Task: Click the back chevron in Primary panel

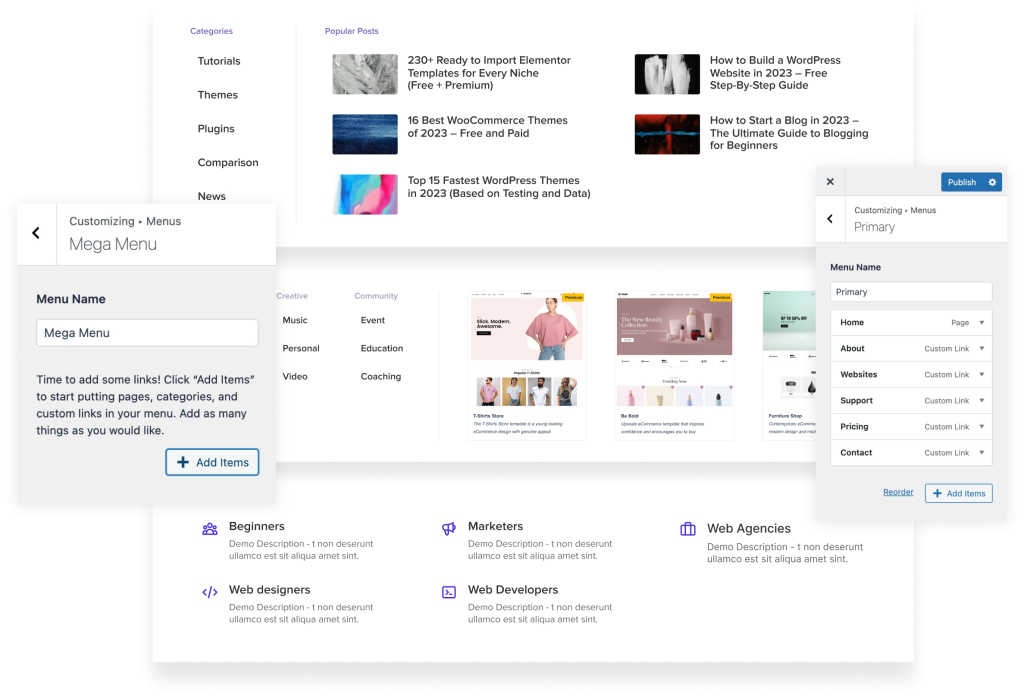Action: coord(830,219)
